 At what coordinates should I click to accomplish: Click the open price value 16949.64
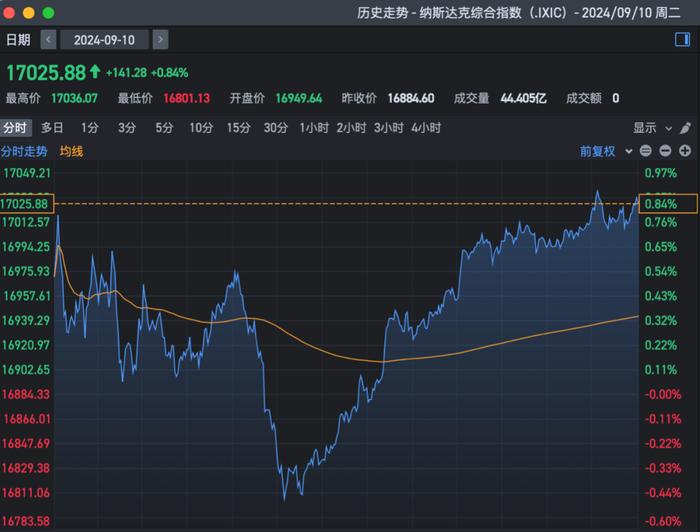299,98
